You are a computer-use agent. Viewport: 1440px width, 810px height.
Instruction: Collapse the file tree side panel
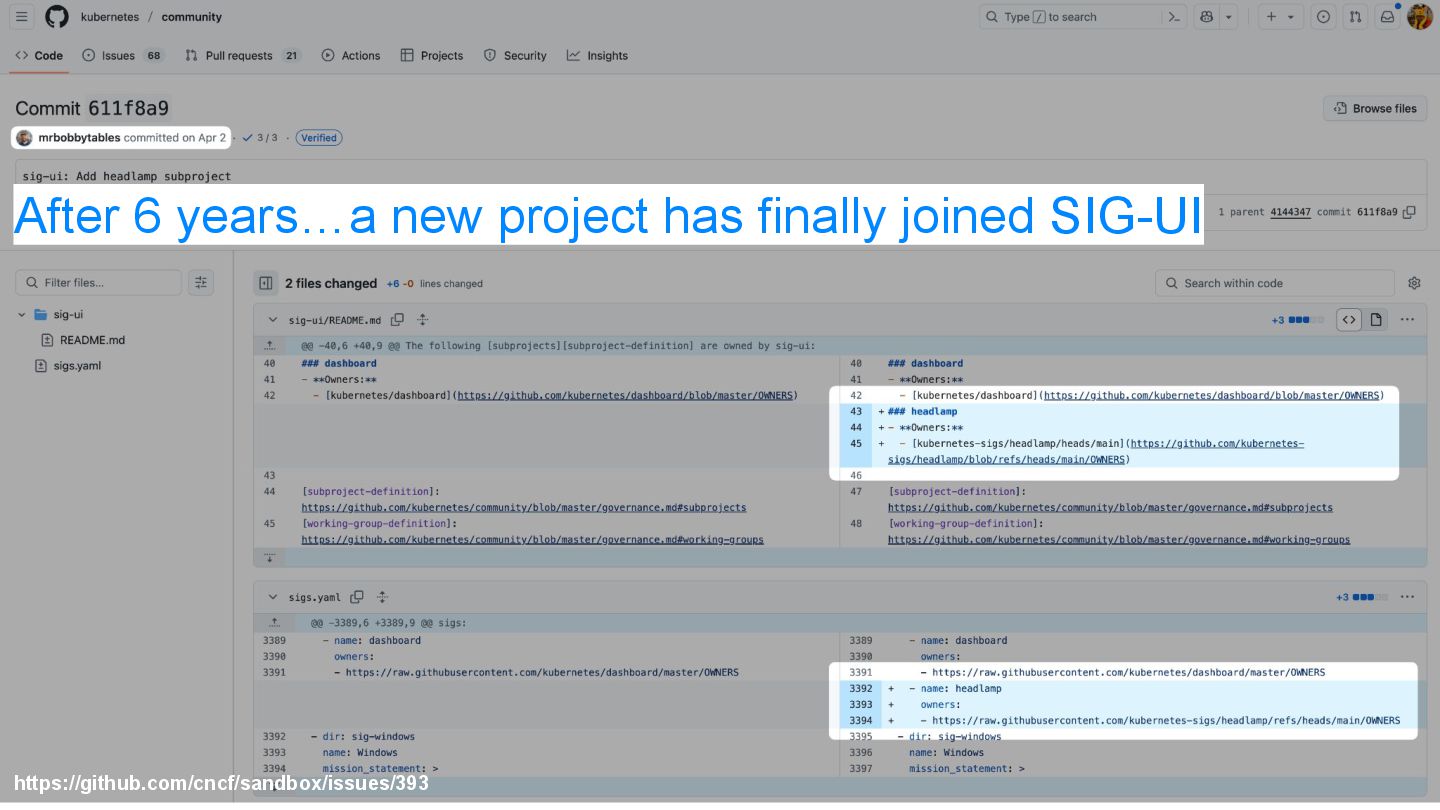(x=266, y=283)
